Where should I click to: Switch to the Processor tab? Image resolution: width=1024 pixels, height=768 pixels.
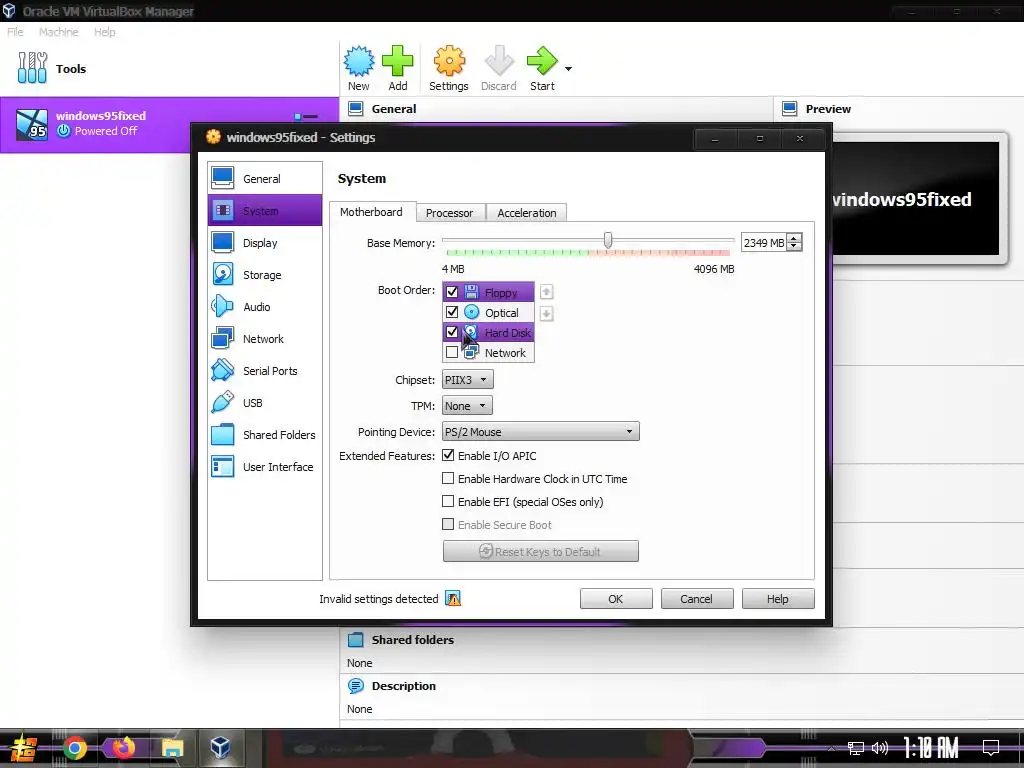coord(449,213)
